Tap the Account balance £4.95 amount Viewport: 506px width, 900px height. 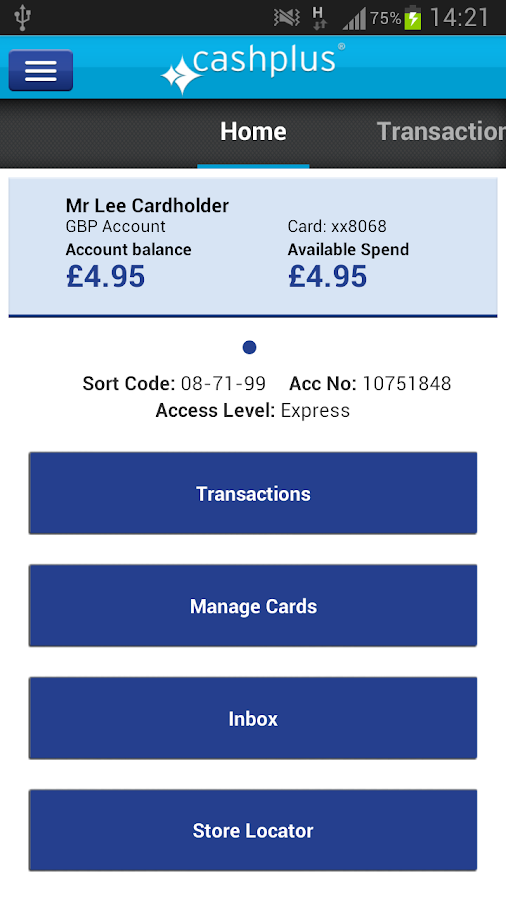pos(106,277)
